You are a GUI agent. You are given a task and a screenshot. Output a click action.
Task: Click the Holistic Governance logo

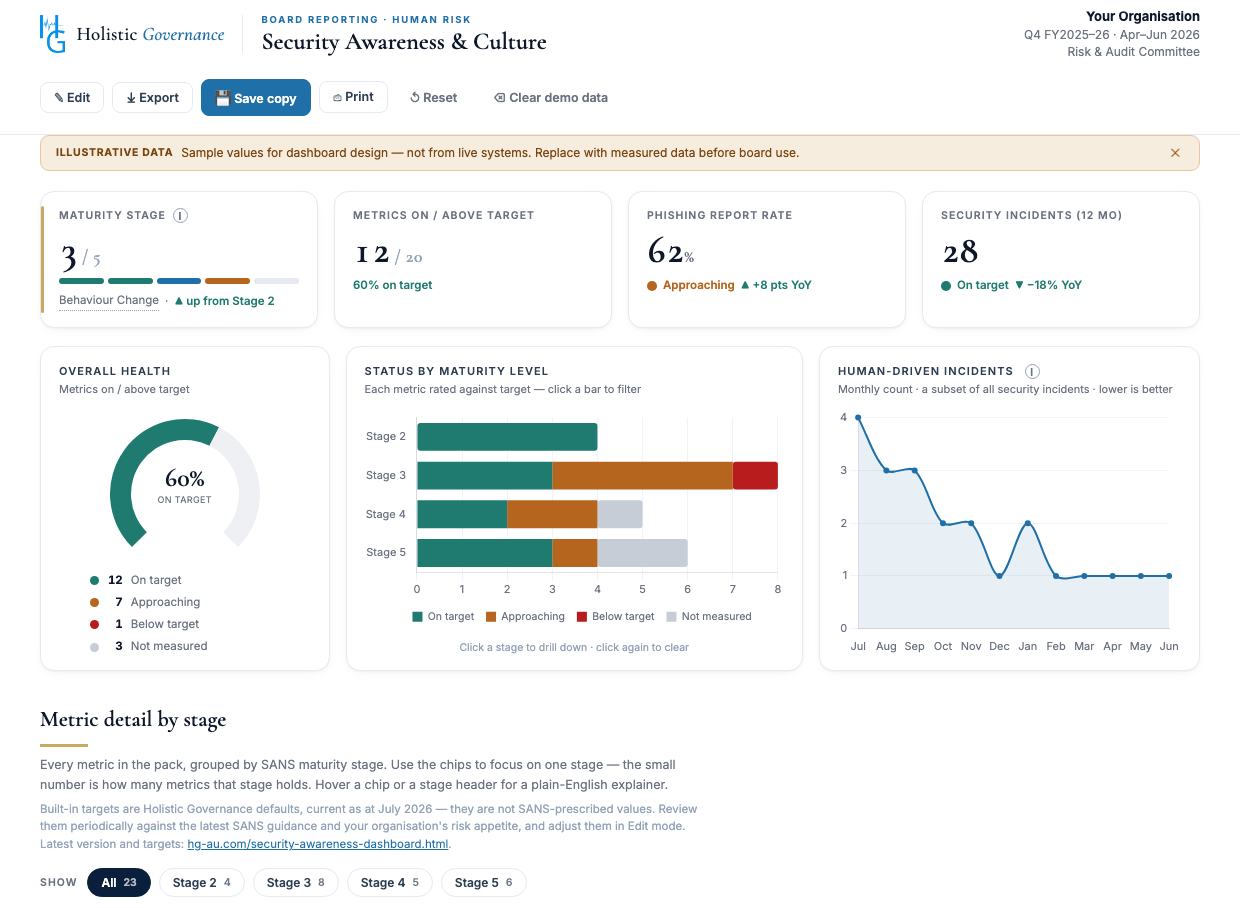point(132,34)
